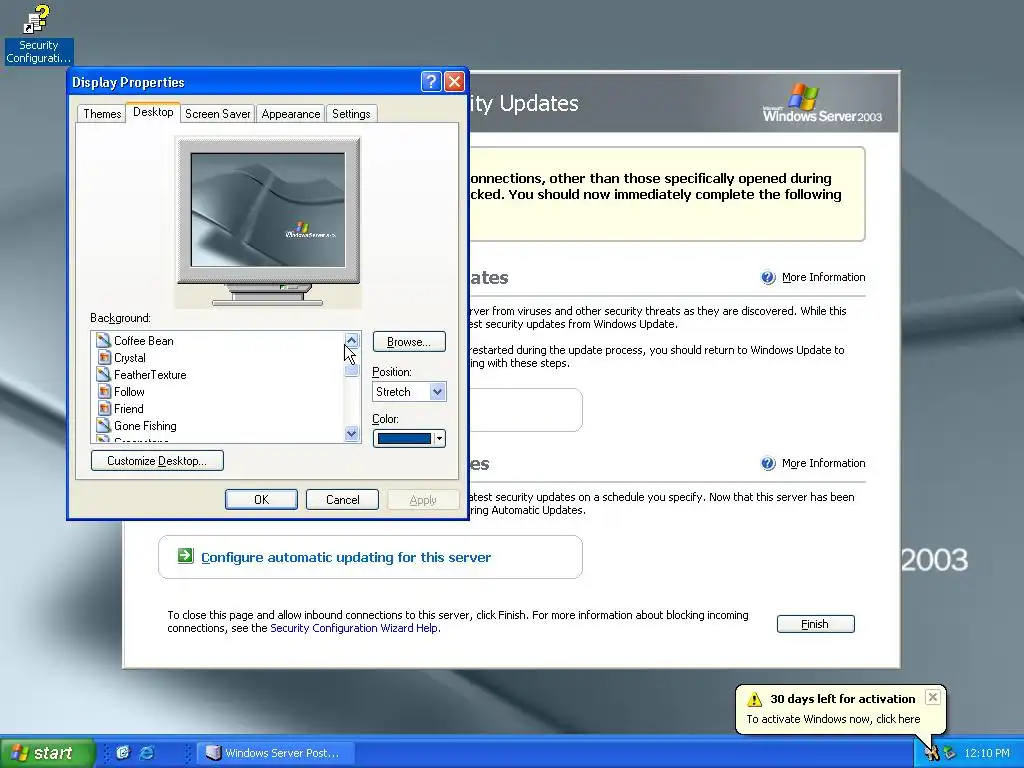
Task: Click the Customize Desktop... button
Action: (x=157, y=460)
